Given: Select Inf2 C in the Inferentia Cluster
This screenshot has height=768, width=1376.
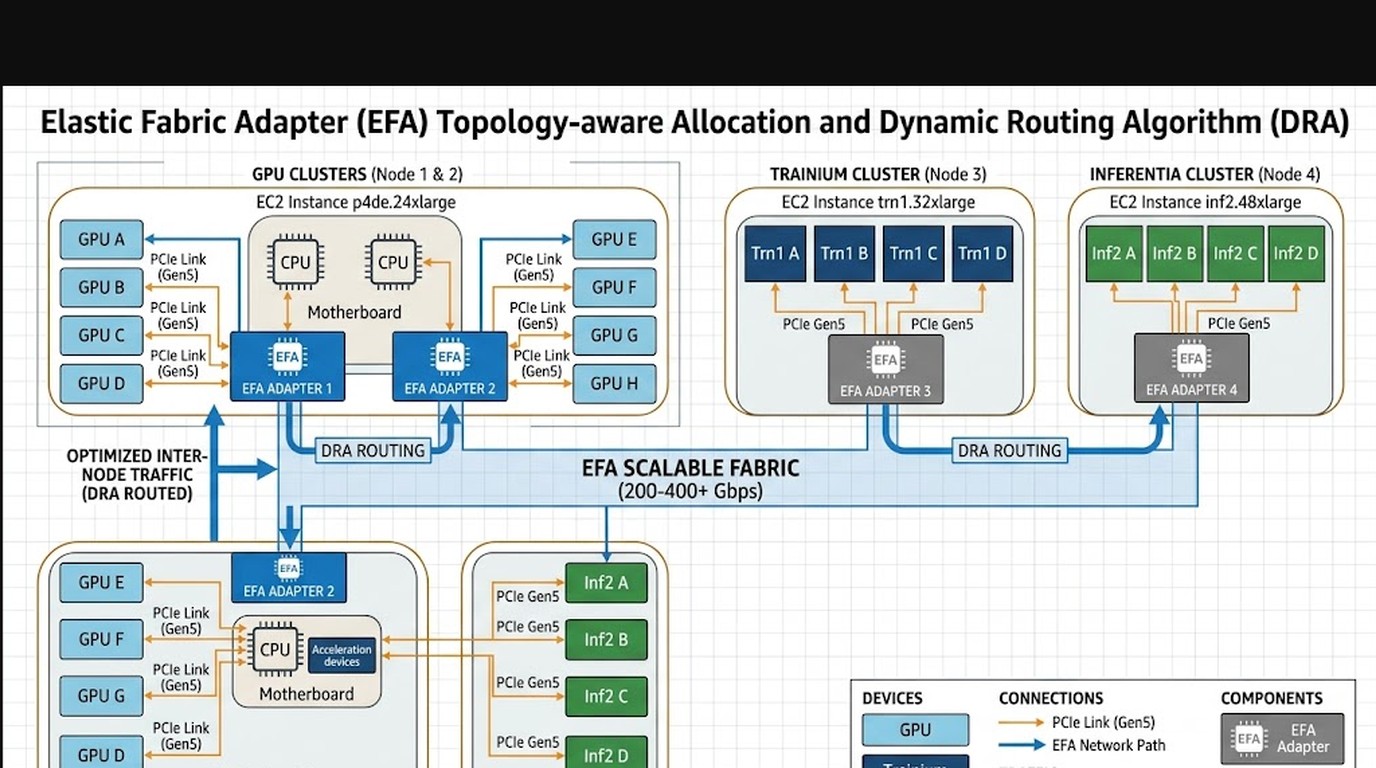Looking at the screenshot, I should pos(1235,254).
